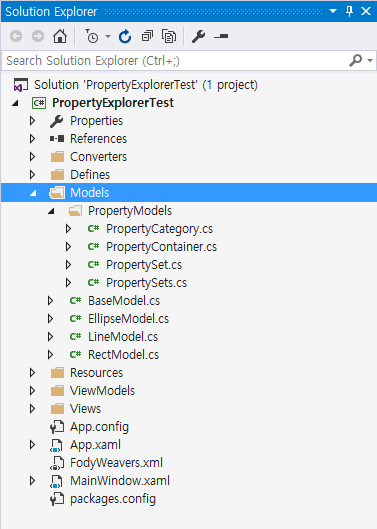The width and height of the screenshot is (377, 529).
Task: Select the App.config file name
Action: tap(99, 427)
